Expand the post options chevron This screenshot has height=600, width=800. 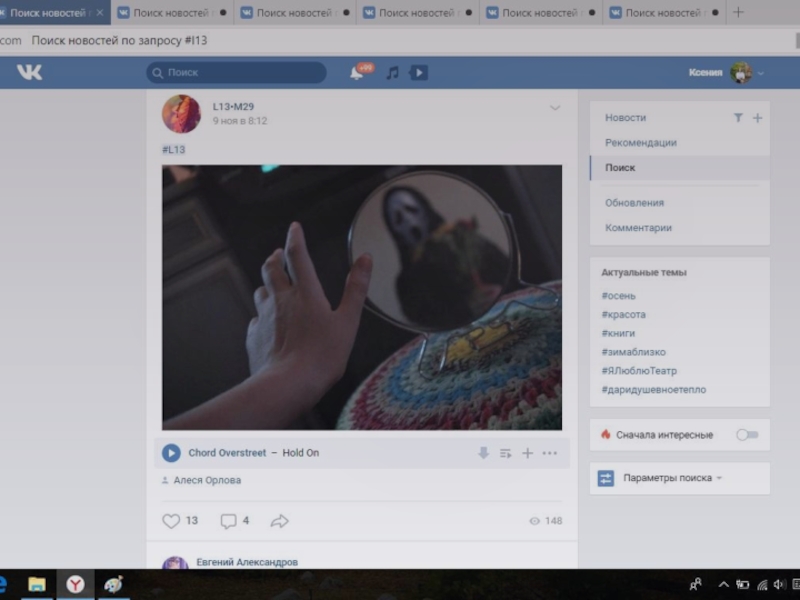point(555,108)
